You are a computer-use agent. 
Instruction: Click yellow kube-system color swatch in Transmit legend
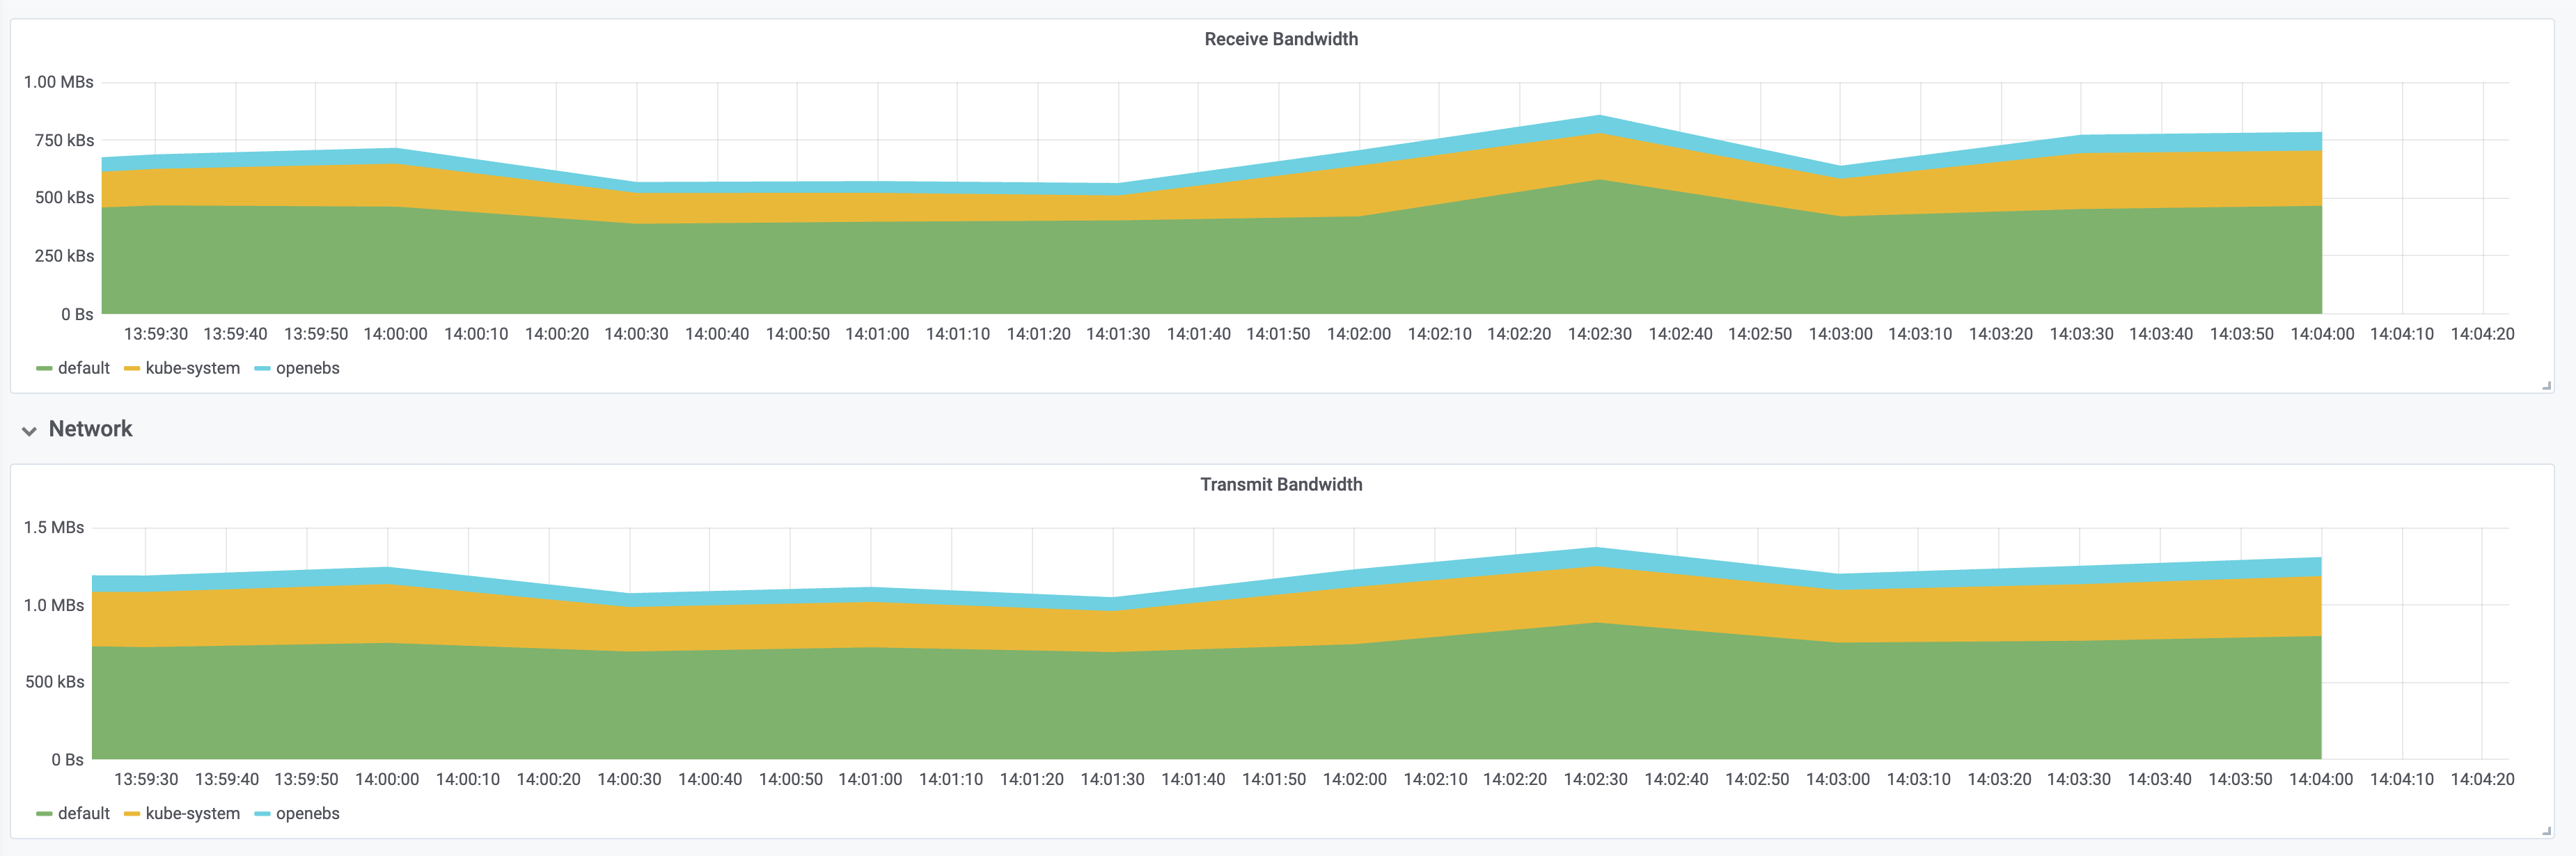[x=131, y=814]
